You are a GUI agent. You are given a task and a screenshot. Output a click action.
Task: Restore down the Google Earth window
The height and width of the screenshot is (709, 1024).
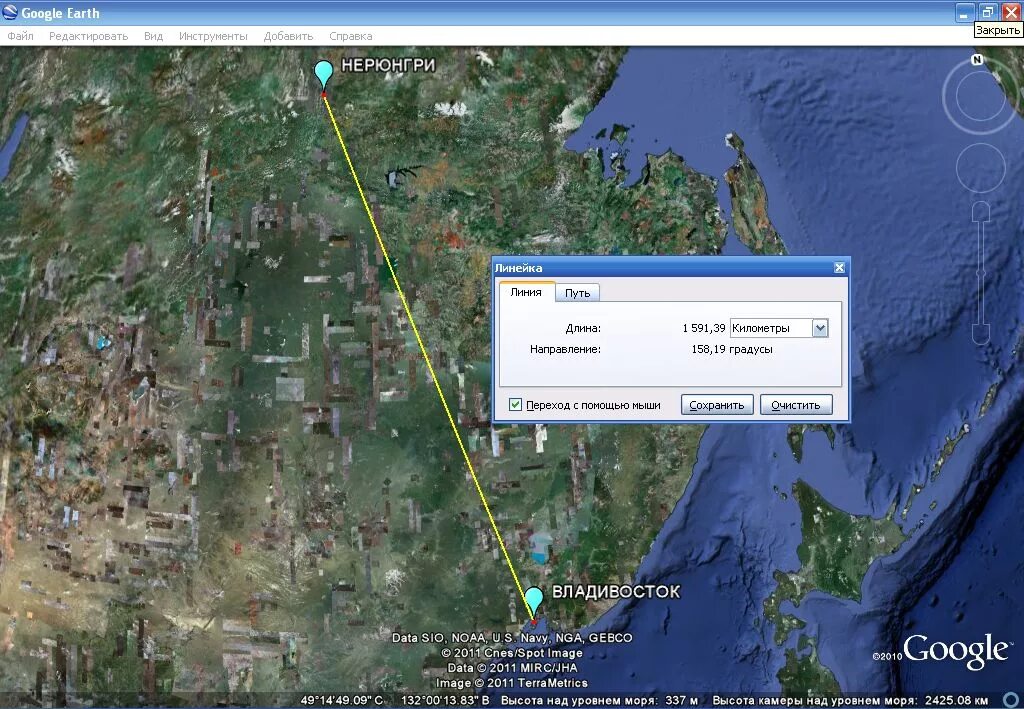(987, 12)
